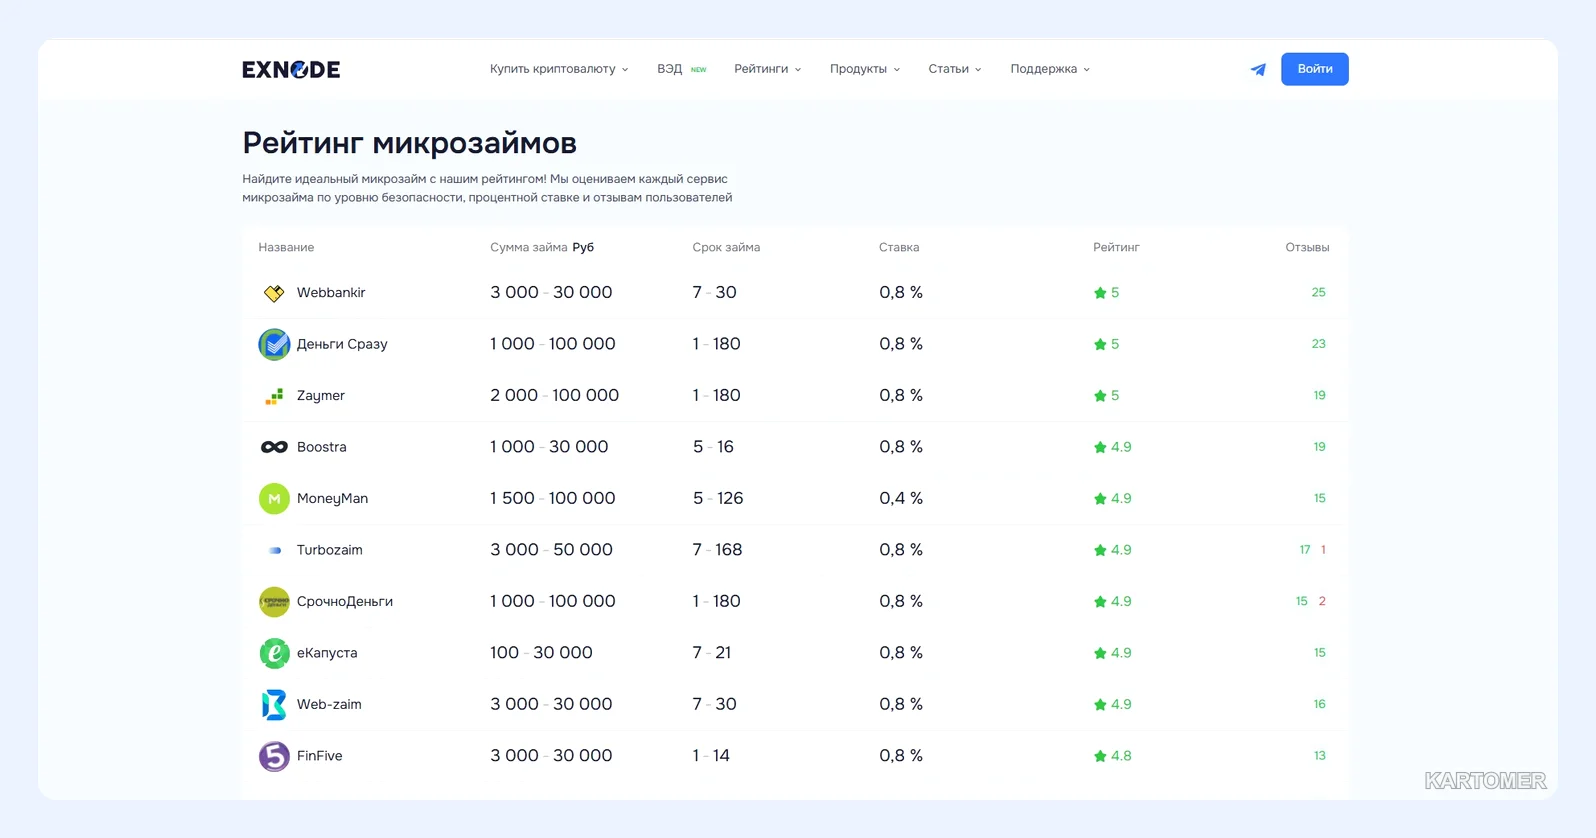Viewport: 1596px width, 838px height.
Task: Sort by the Срок займа column header
Action: (x=726, y=247)
